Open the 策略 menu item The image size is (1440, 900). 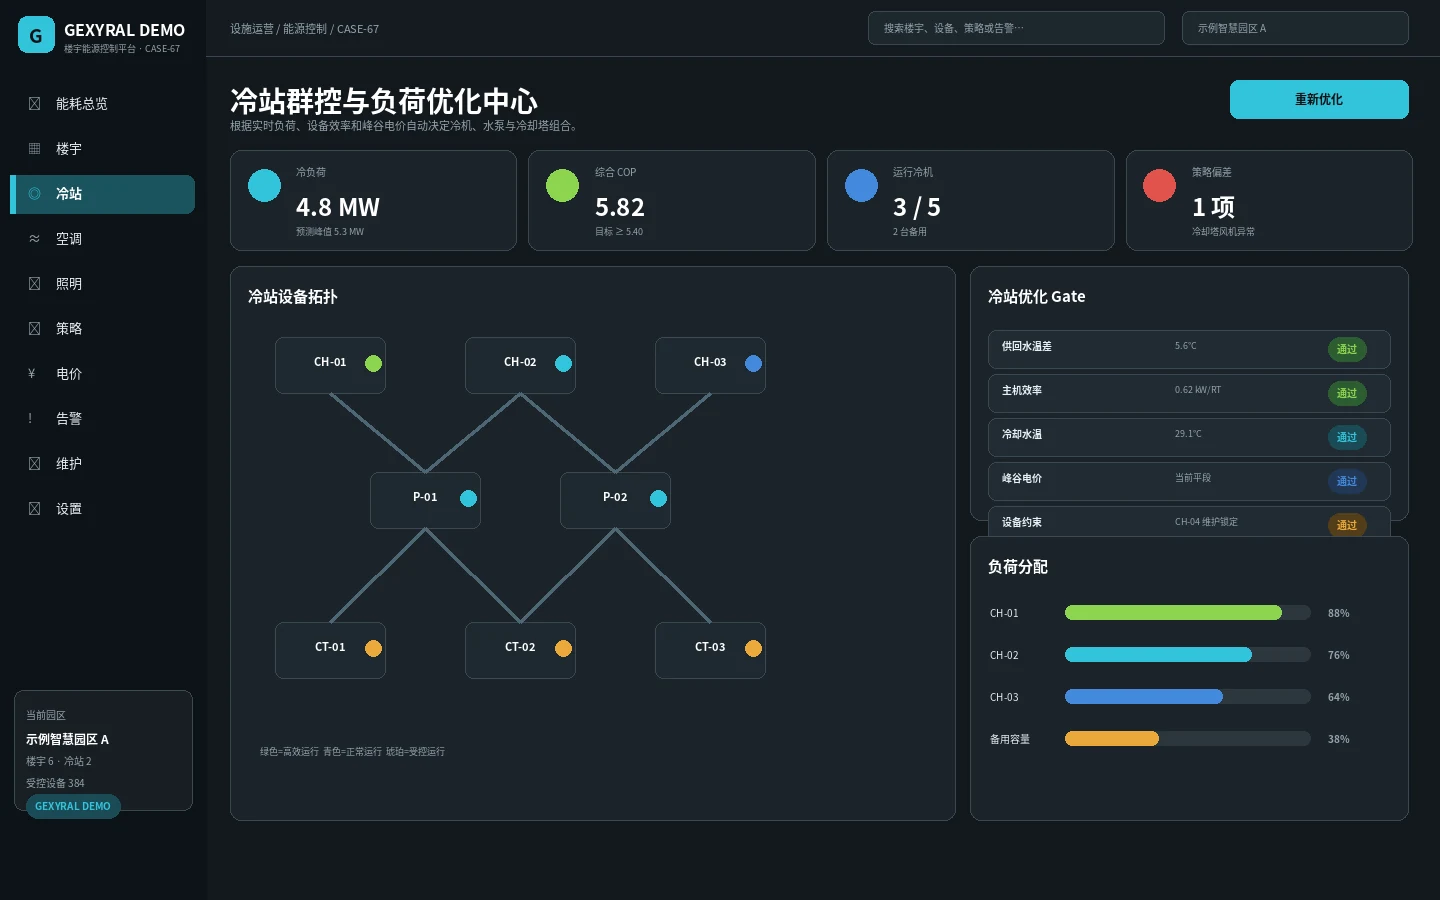tap(102, 329)
